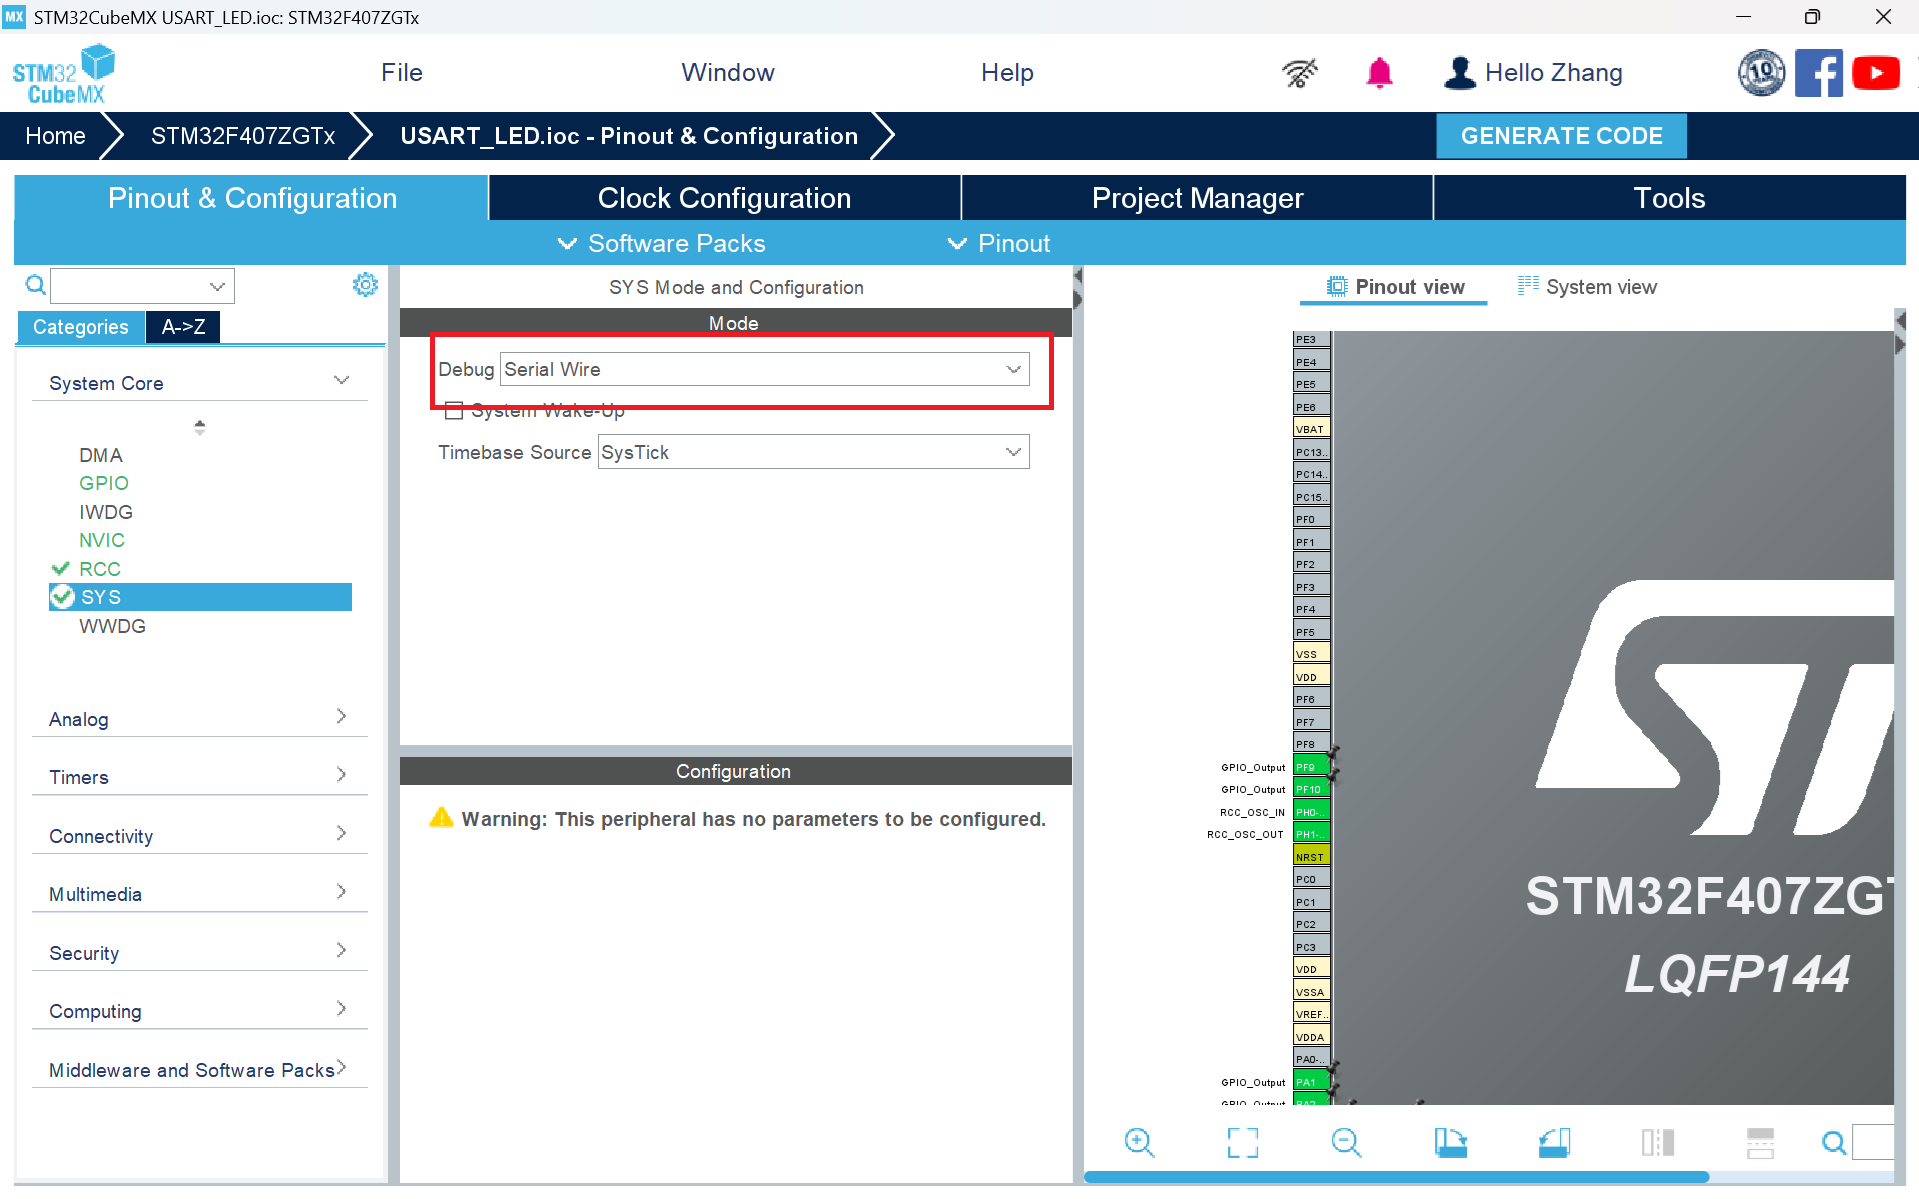1919x1199 pixels.
Task: Click the System Core sort arrows
Action: (x=200, y=427)
